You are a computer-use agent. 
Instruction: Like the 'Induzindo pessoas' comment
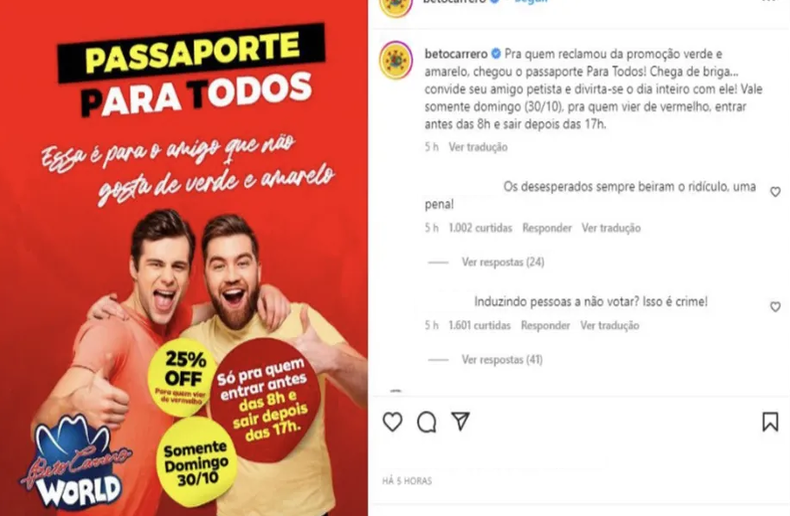tap(775, 307)
